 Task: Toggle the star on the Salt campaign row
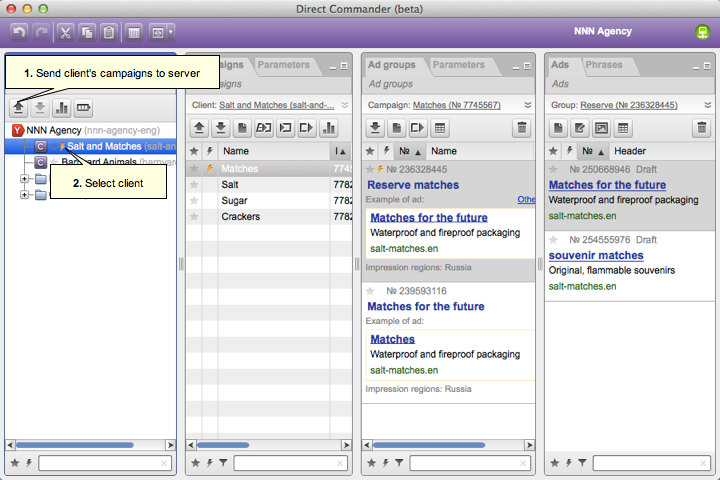pyautogui.click(x=194, y=185)
